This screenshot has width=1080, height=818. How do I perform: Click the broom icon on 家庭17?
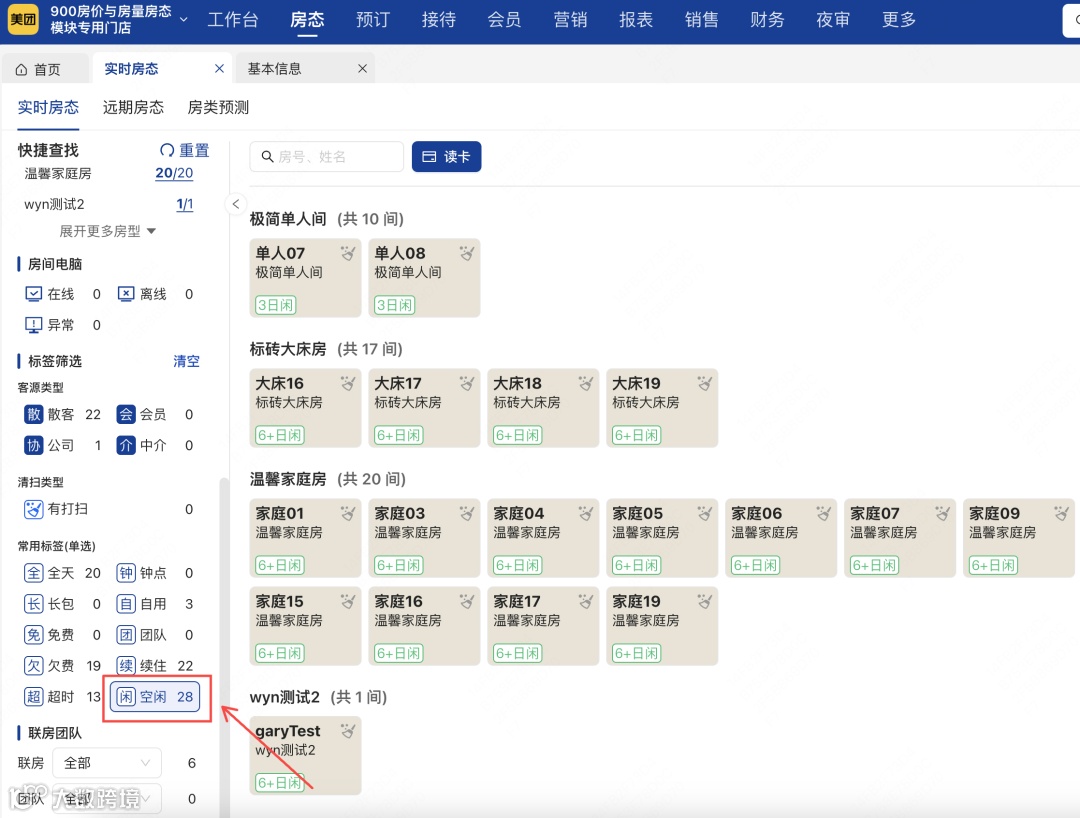[x=586, y=601]
